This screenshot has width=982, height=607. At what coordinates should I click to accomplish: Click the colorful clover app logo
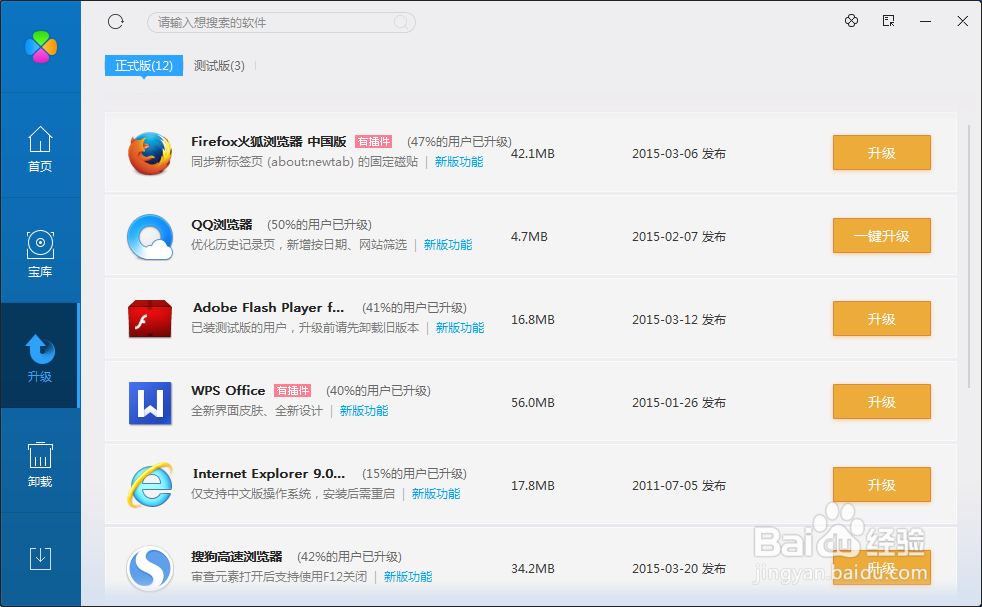[x=41, y=47]
